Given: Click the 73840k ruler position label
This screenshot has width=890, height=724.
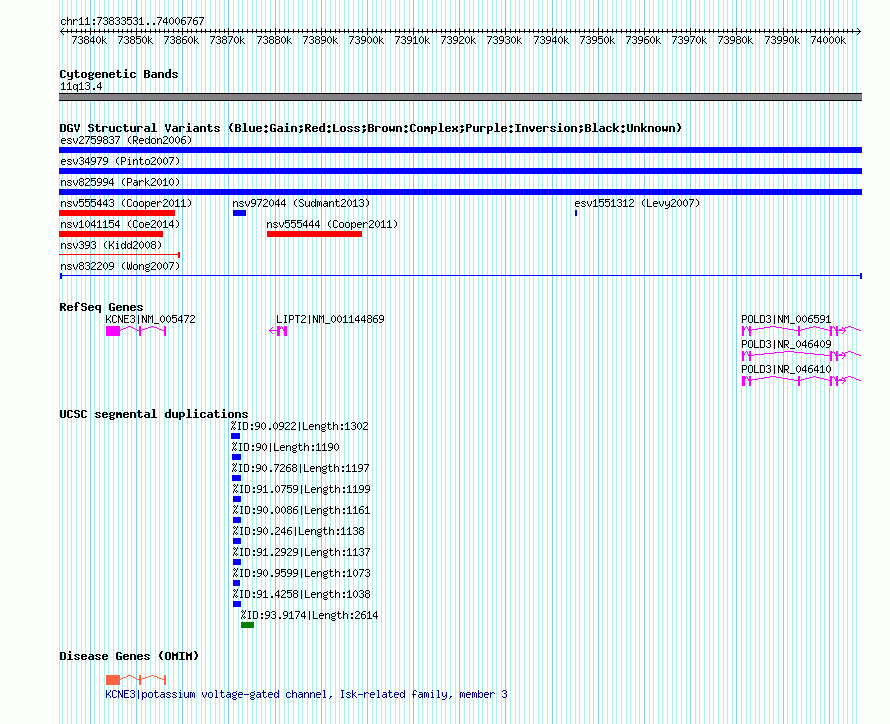Looking at the screenshot, I should (x=89, y=40).
